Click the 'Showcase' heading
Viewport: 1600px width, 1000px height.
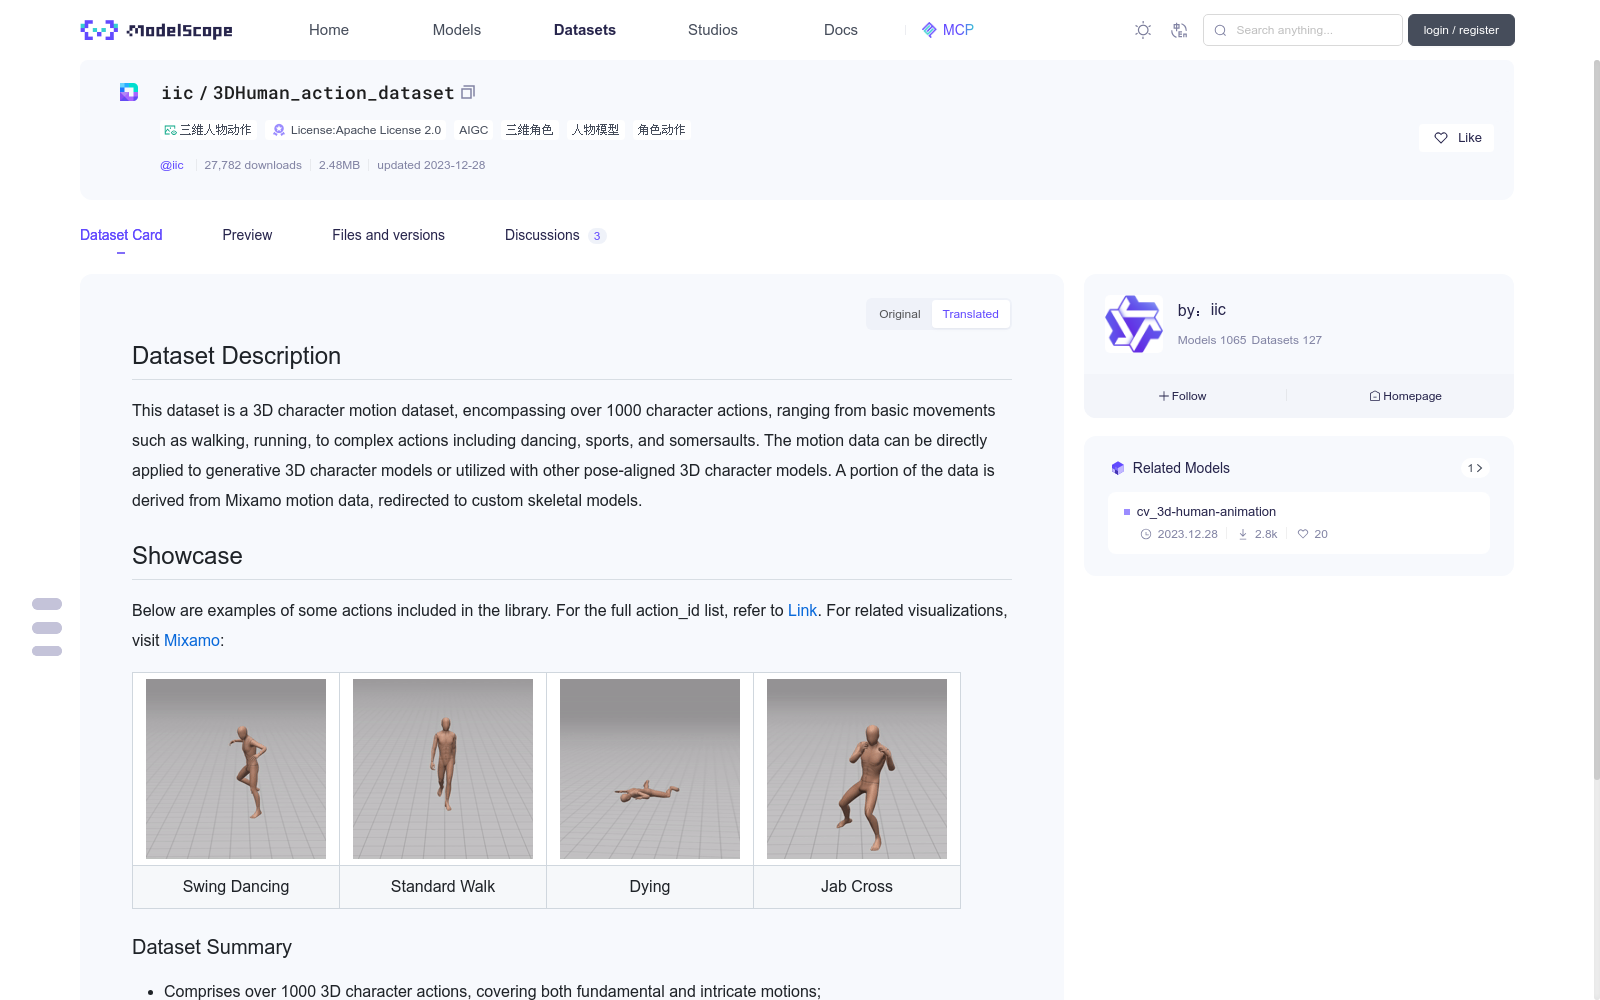point(187,556)
